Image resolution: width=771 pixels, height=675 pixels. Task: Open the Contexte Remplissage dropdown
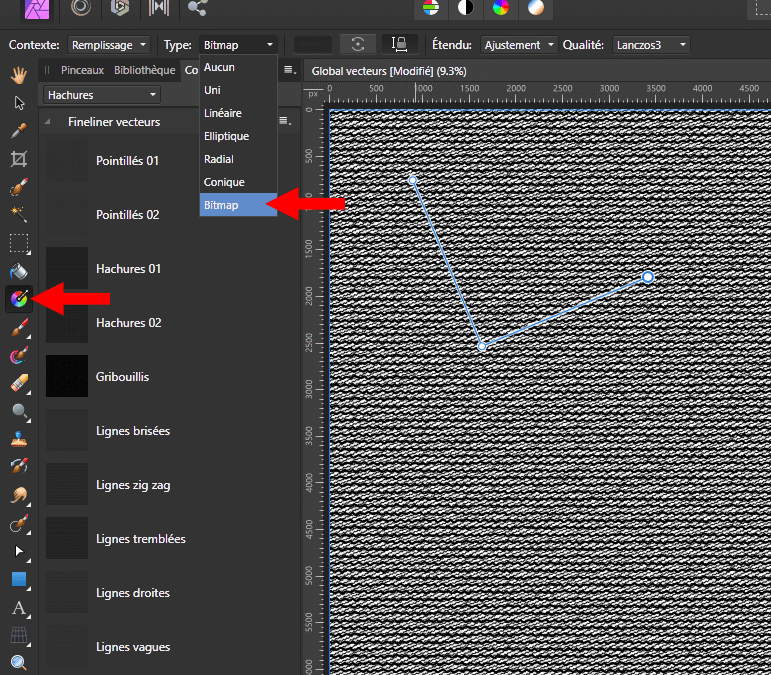pyautogui.click(x=108, y=45)
